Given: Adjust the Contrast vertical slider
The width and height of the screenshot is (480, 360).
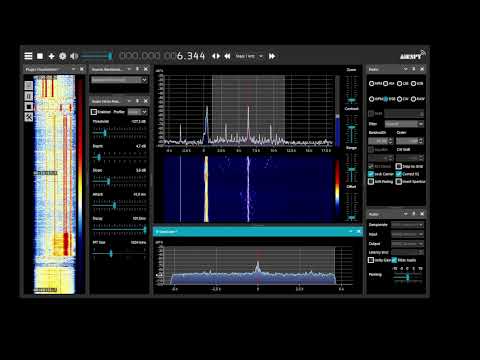Looking at the screenshot, I should pyautogui.click(x=352, y=128).
